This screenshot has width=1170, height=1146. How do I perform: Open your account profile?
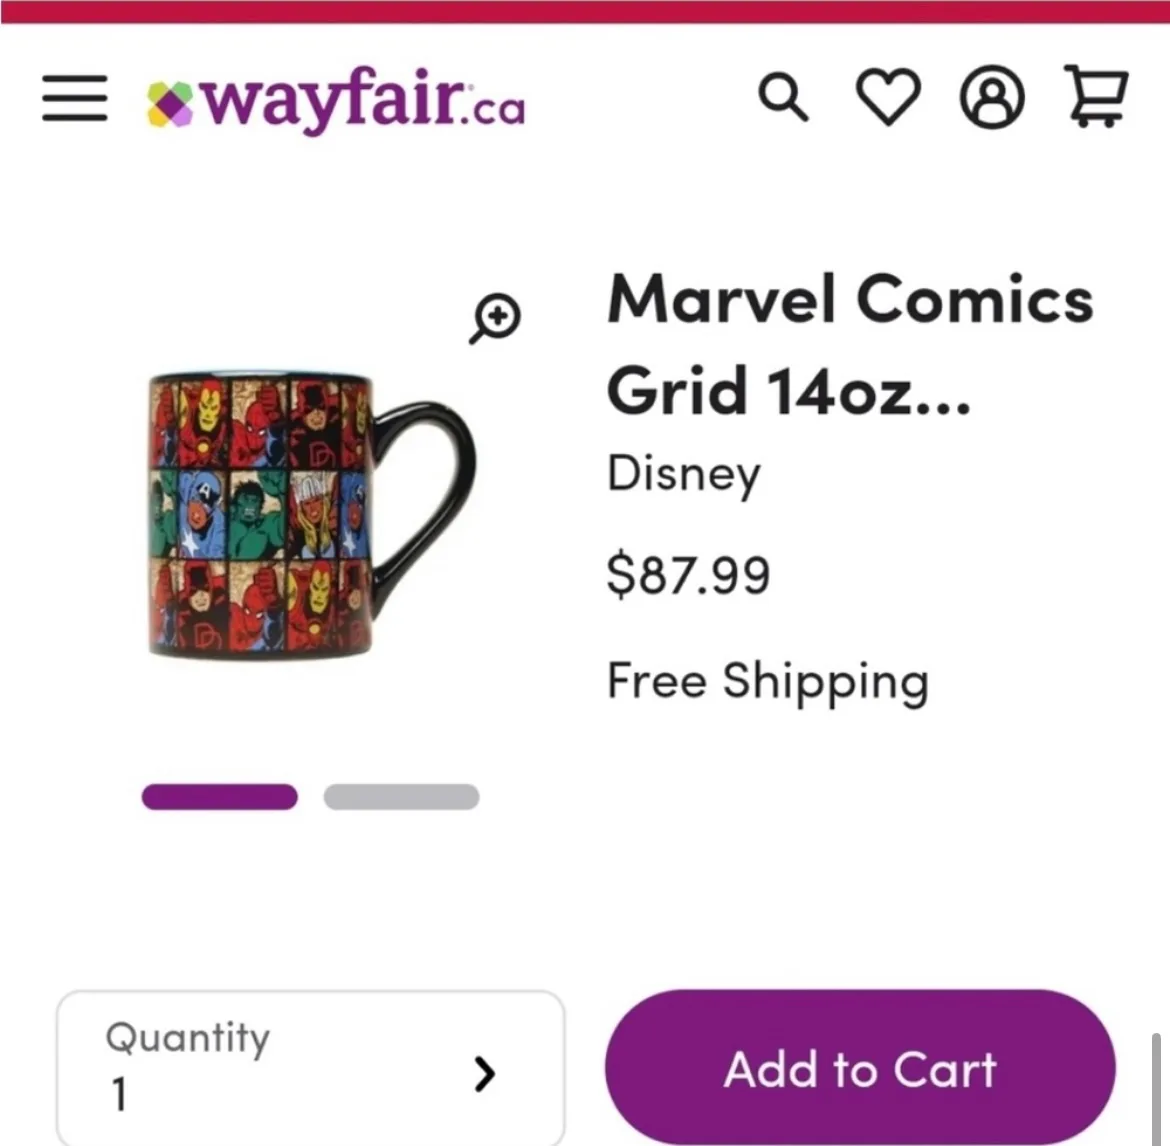[992, 97]
